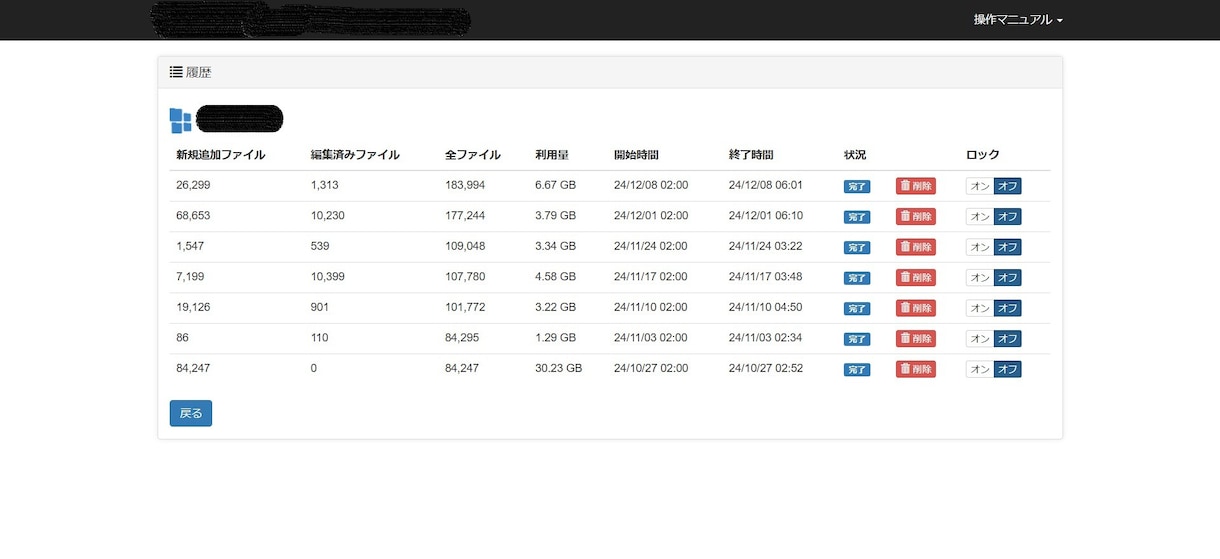Click the 1,313 edited files cell
This screenshot has height=559, width=1220.
pos(325,185)
